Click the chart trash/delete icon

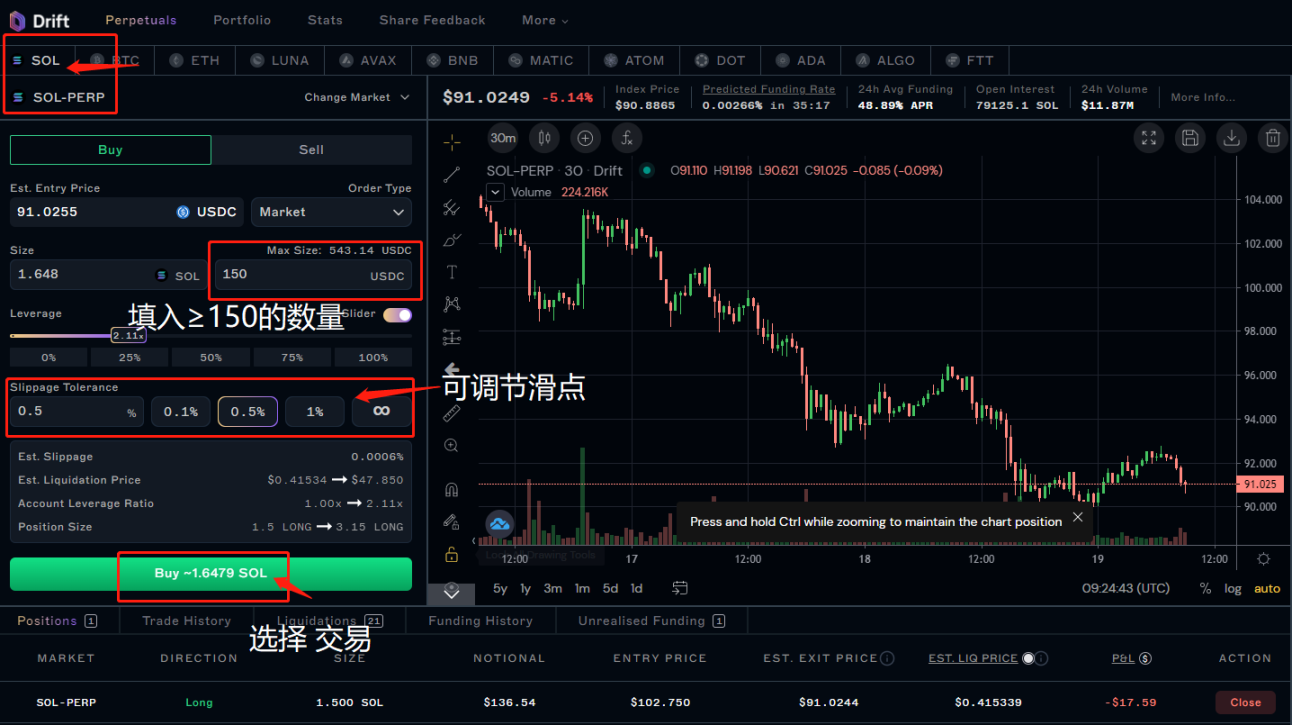click(1272, 138)
